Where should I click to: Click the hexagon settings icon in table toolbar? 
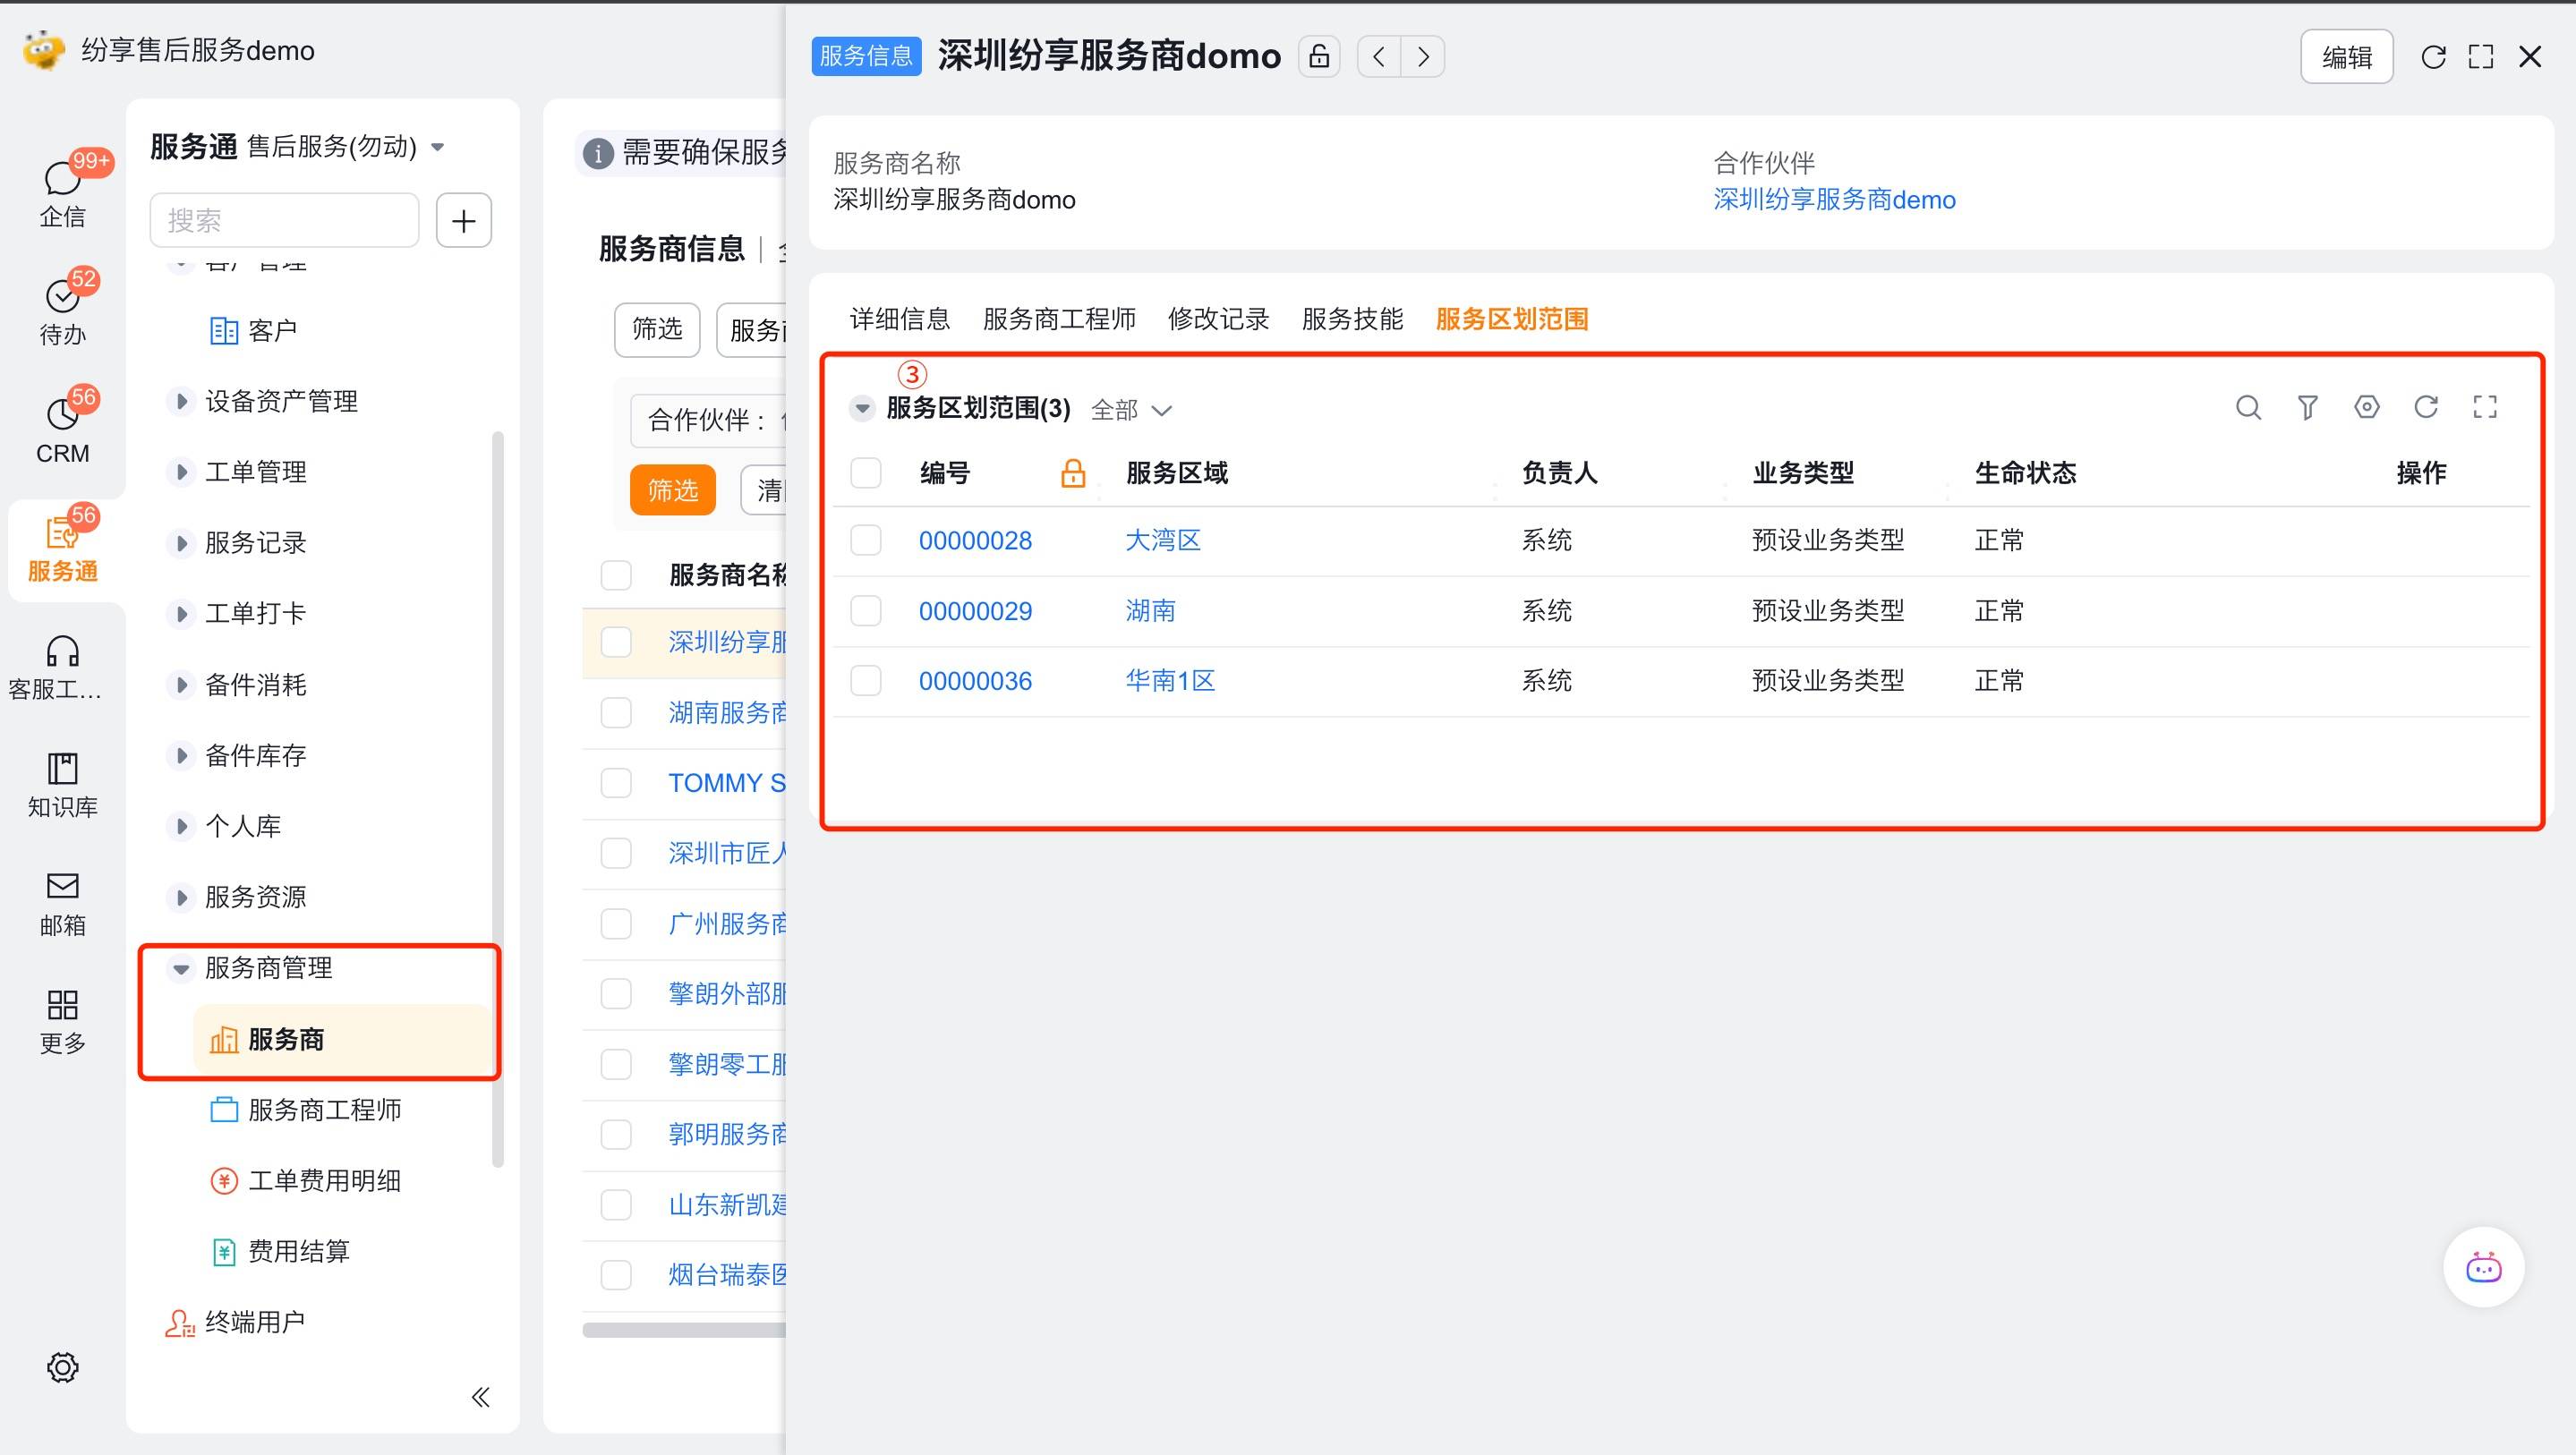click(x=2366, y=407)
